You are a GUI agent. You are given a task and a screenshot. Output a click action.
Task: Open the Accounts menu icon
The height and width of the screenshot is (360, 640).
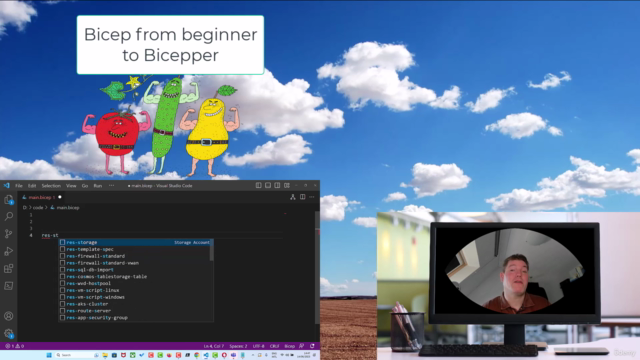click(x=9, y=316)
